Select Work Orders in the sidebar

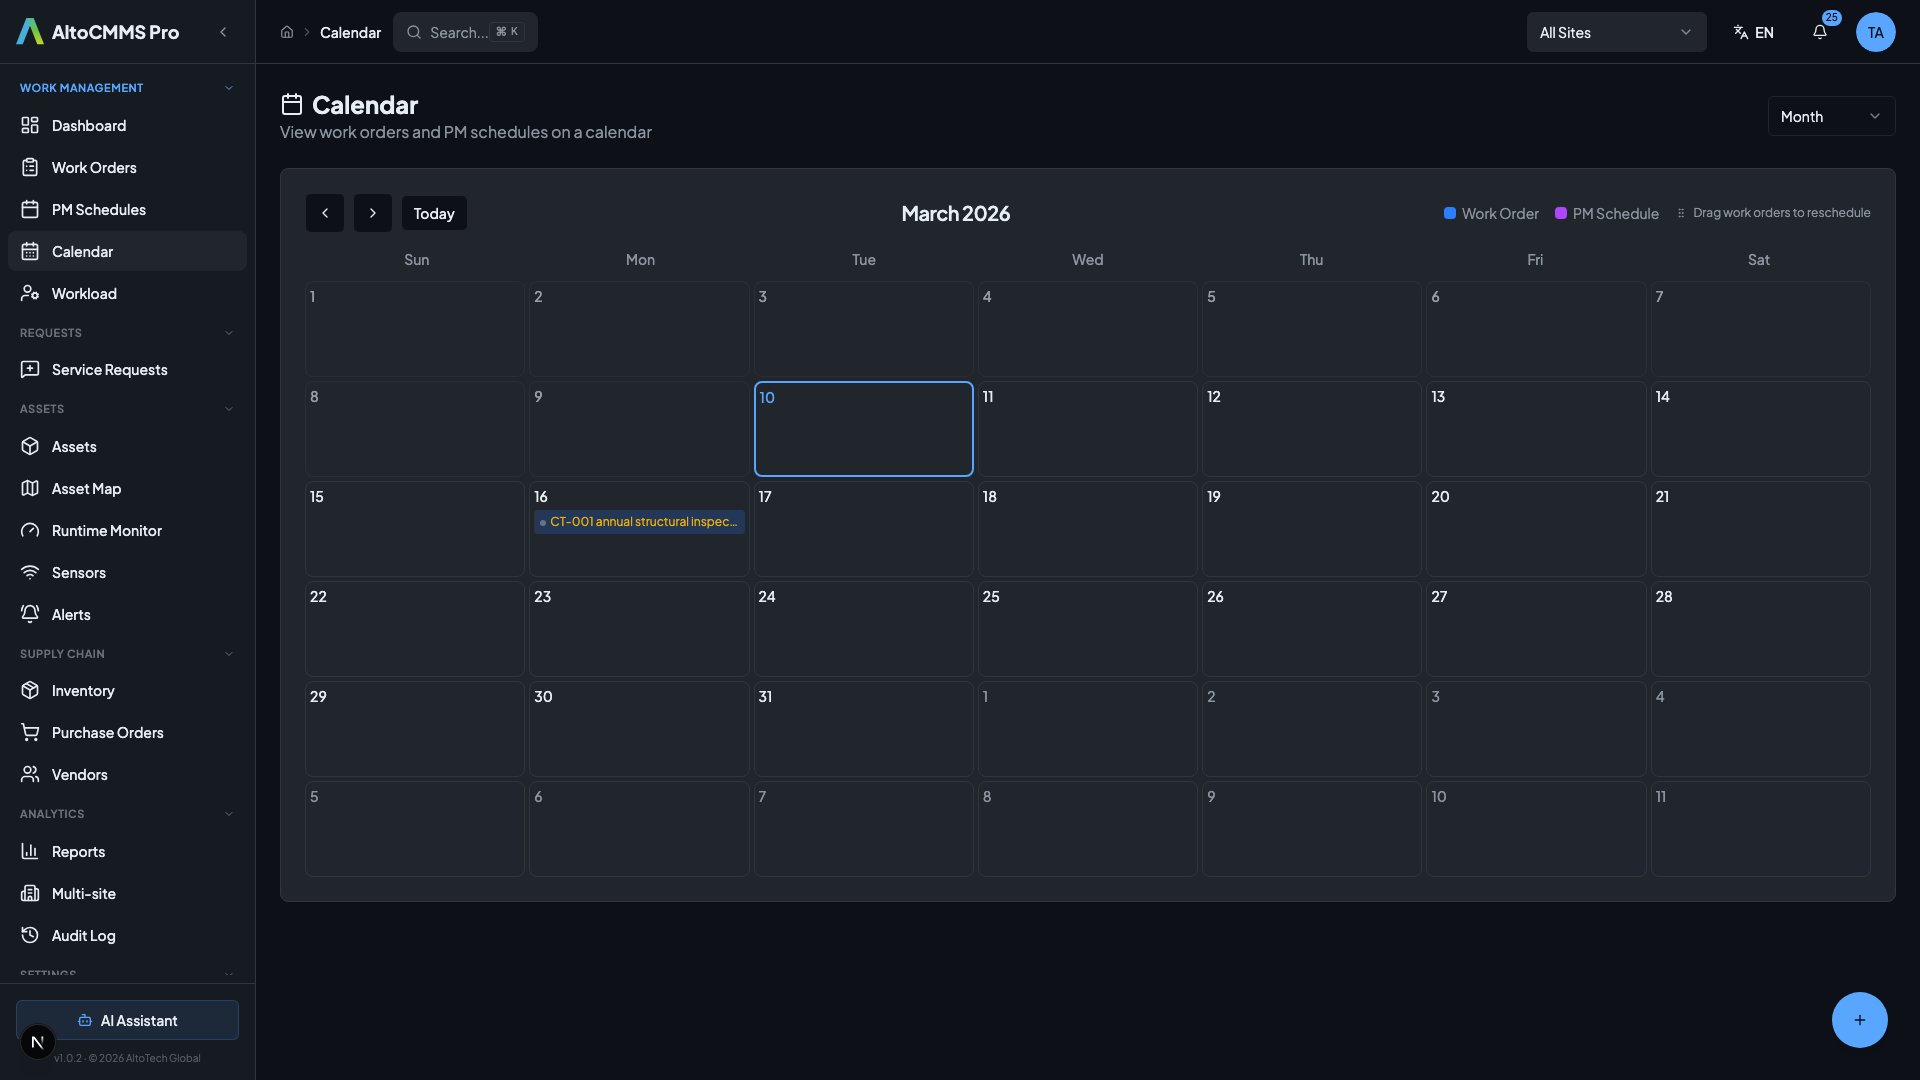(x=94, y=167)
